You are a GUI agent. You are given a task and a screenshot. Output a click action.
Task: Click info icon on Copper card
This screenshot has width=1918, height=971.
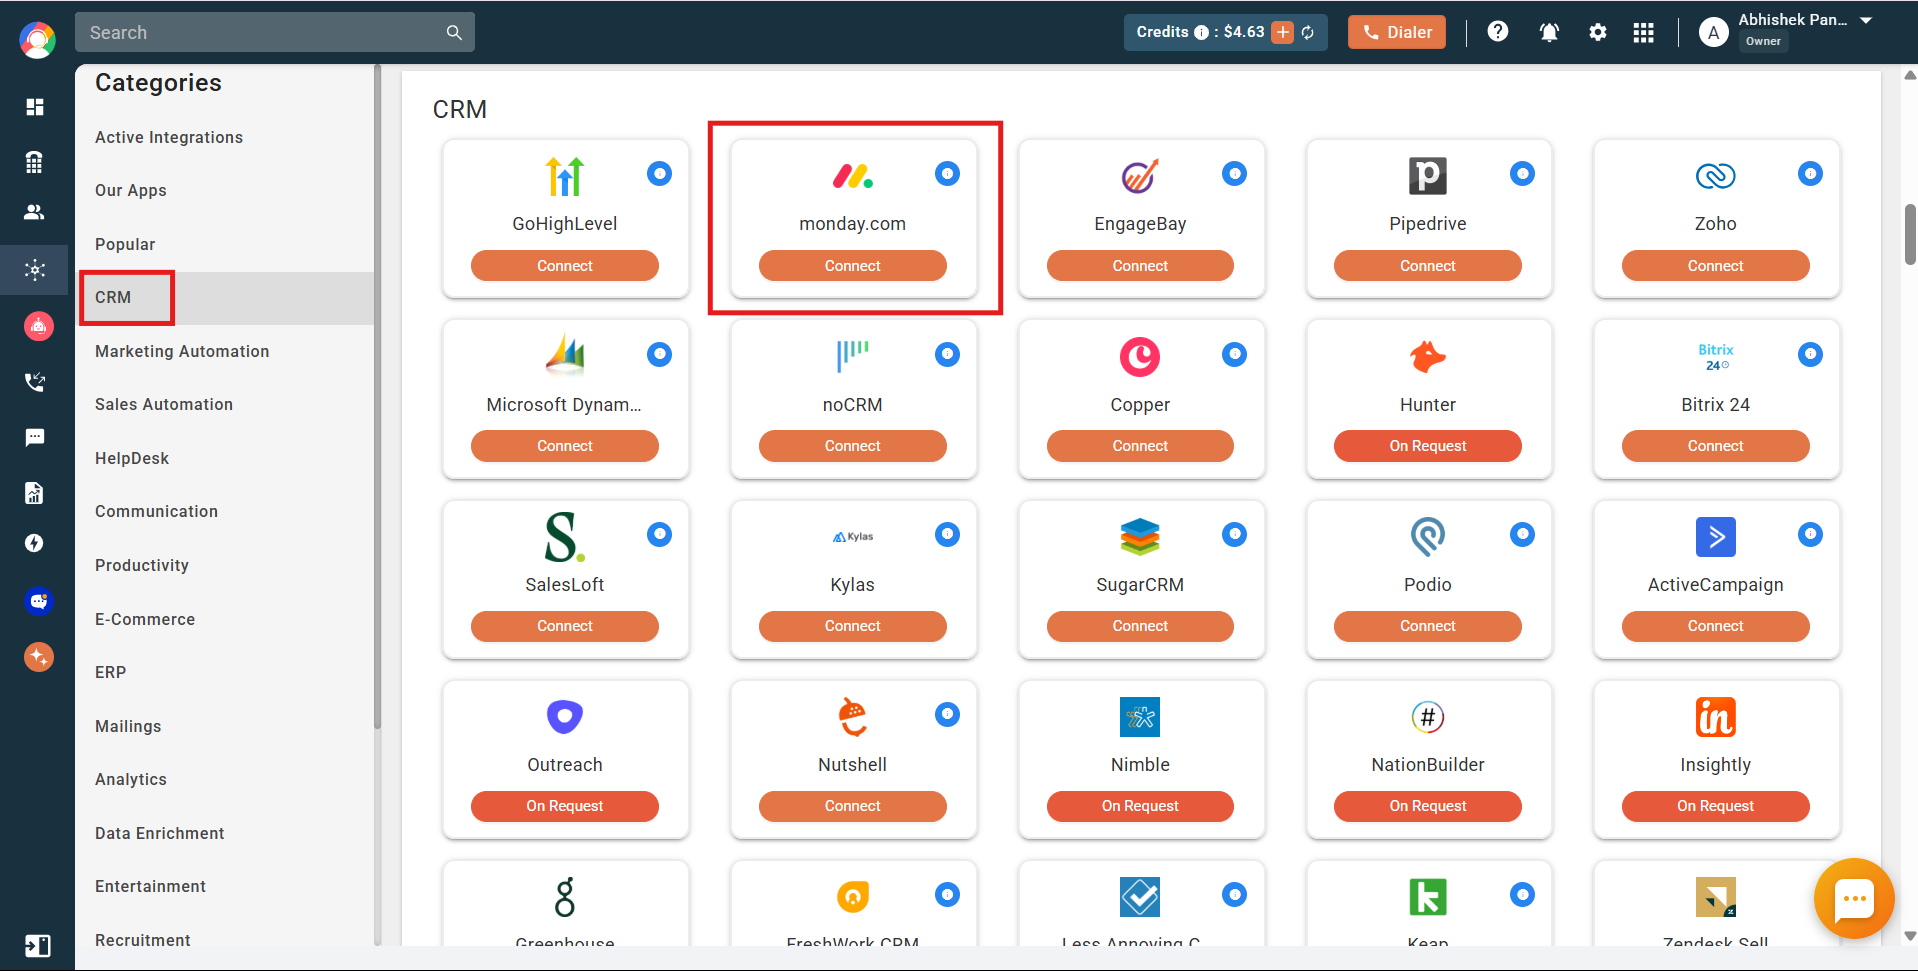point(1234,354)
